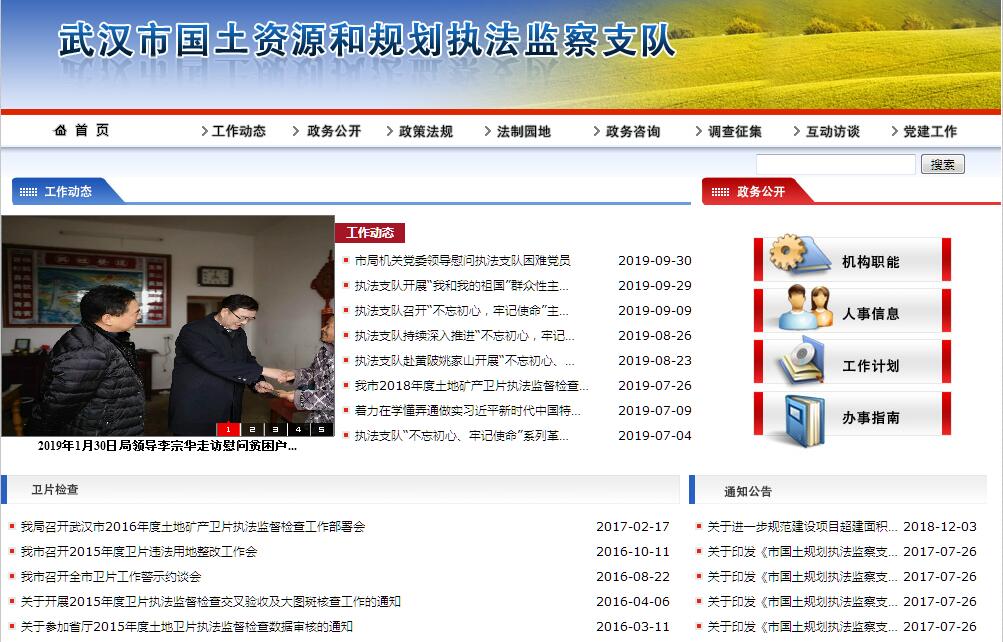The width and height of the screenshot is (1003, 642).
Task: Open the 工作计划 disc icon button
Action: pyautogui.click(x=852, y=362)
